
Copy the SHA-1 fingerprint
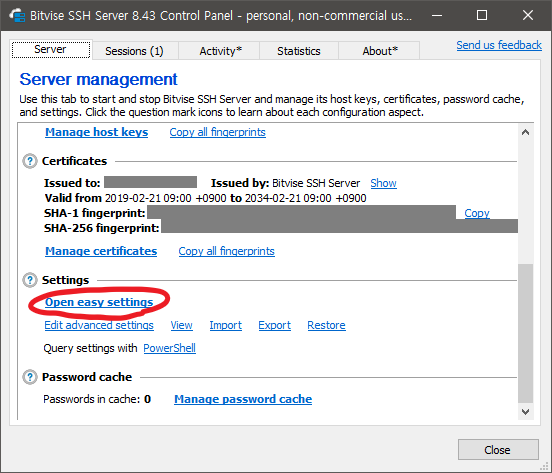[x=477, y=213]
